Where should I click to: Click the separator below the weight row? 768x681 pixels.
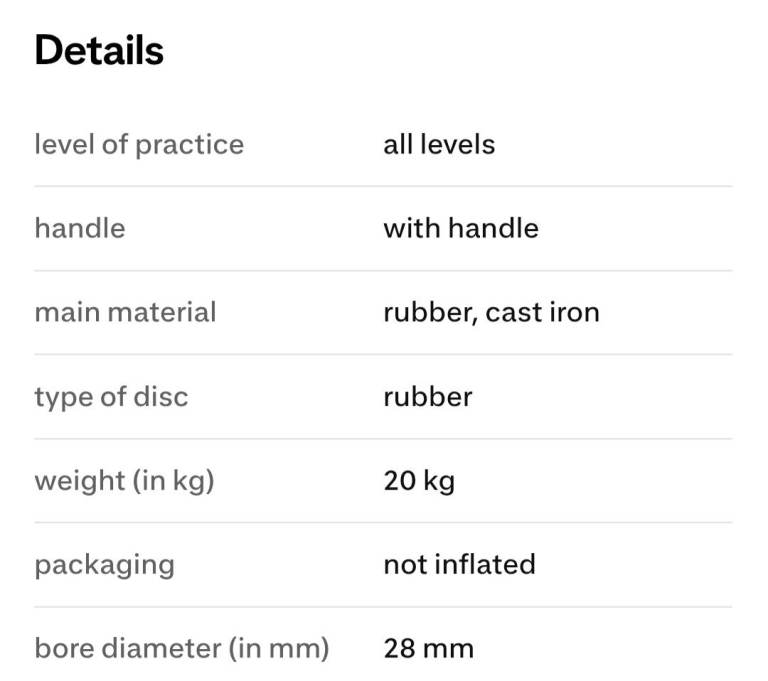tap(383, 522)
